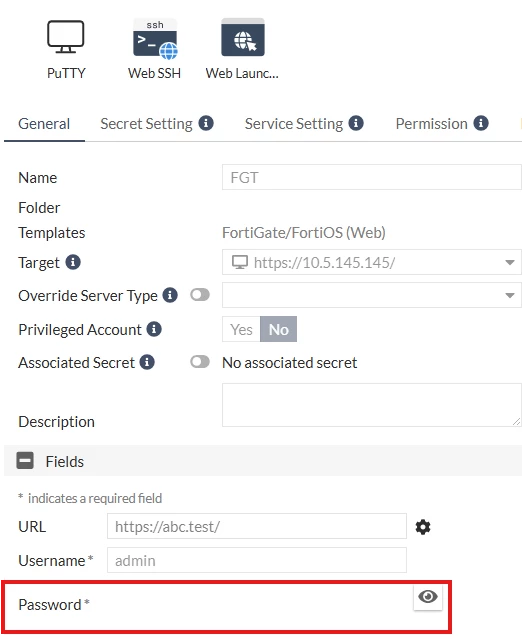Enable the Associated Secret switch
Viewport: 522px width, 639px height.
tap(200, 361)
